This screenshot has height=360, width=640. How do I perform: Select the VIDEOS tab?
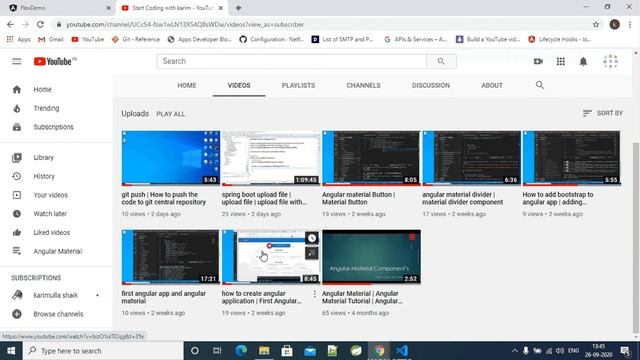(x=239, y=85)
